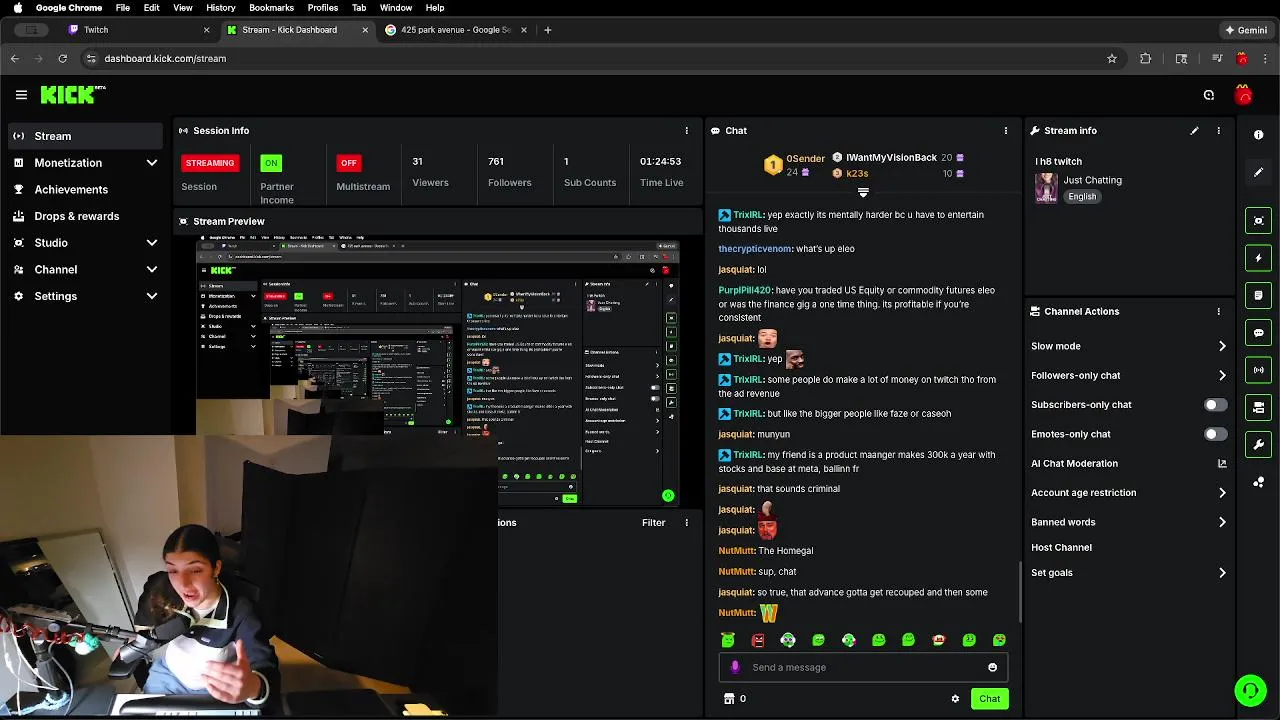Open Slow mode options arrow
The image size is (1280, 720).
coord(1222,346)
